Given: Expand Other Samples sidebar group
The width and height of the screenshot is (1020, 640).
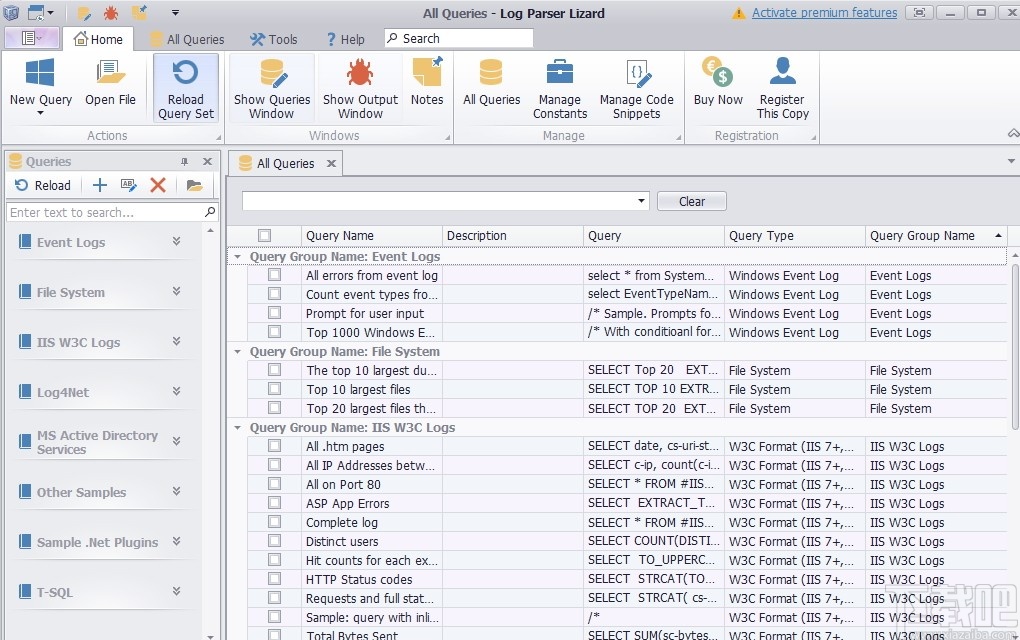Looking at the screenshot, I should click(176, 491).
